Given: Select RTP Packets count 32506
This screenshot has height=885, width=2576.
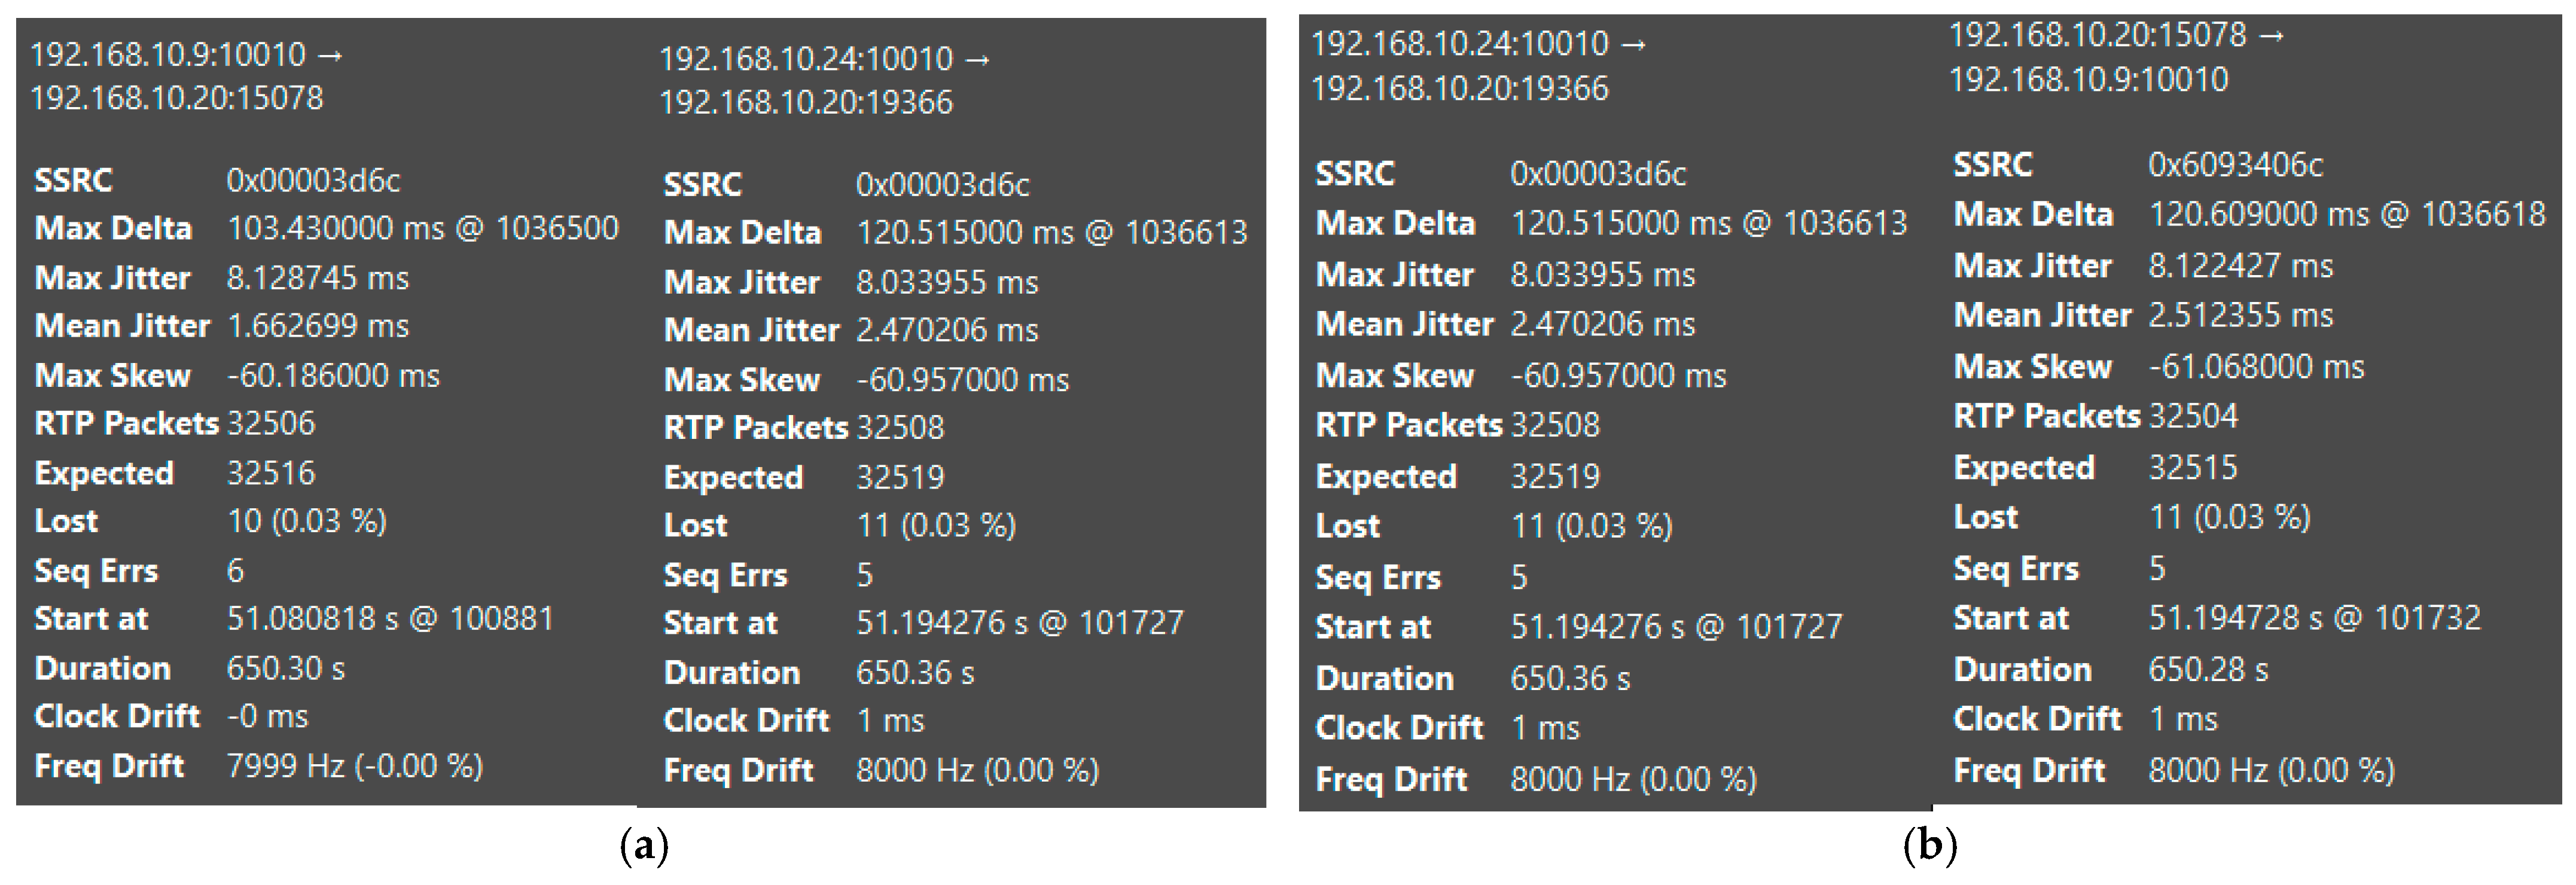Looking at the screenshot, I should coord(271,423).
